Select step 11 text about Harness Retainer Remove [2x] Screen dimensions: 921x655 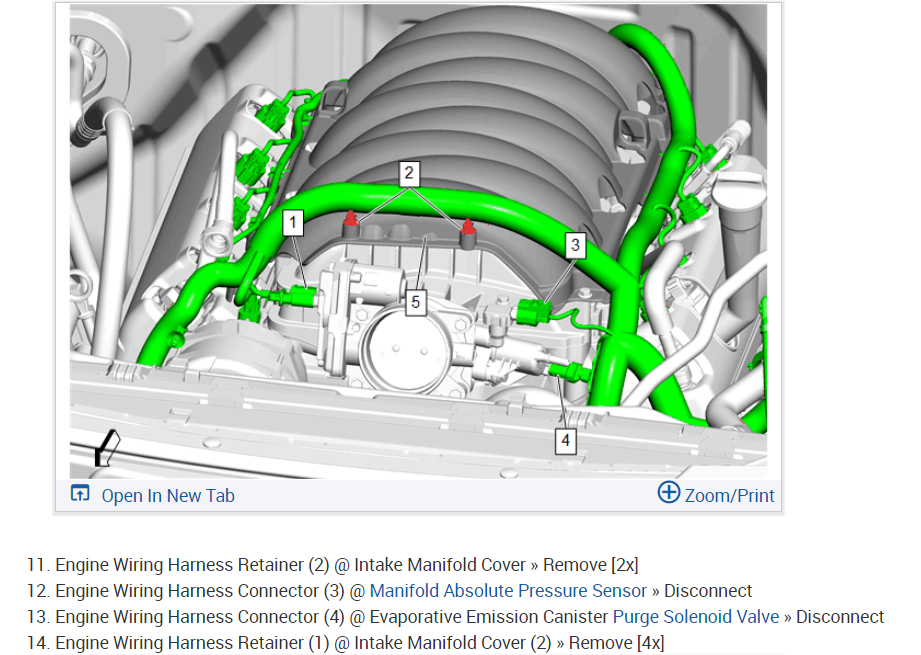coord(347,565)
